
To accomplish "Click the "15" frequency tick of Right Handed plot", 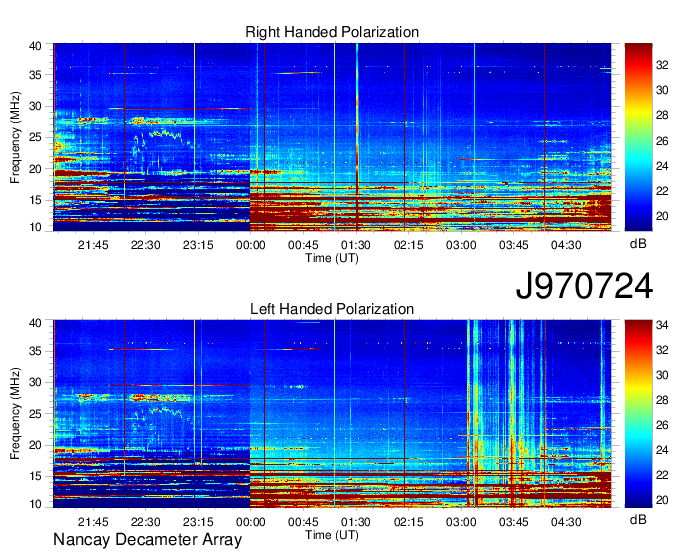I will [x=35, y=200].
